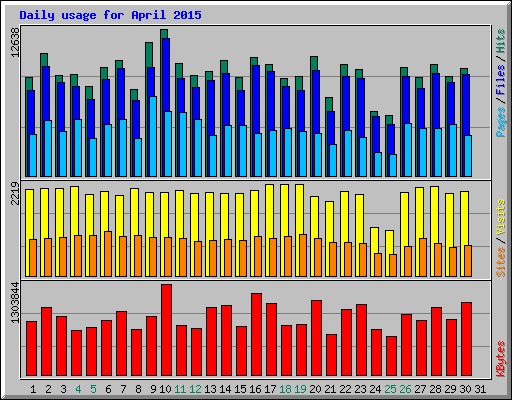Click the green Hits bar peak for day 10
Screen dimensions: 512x400
(164, 33)
